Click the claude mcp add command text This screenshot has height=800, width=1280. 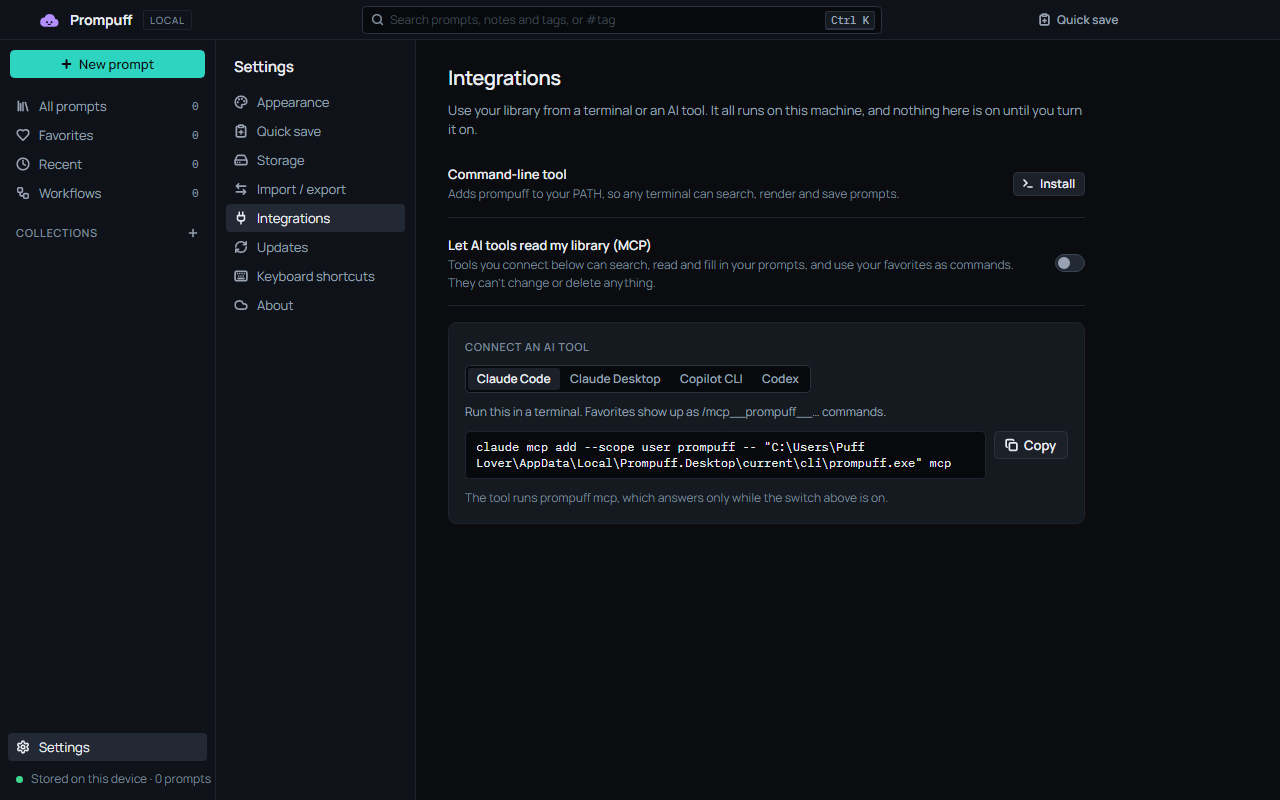tap(725, 455)
